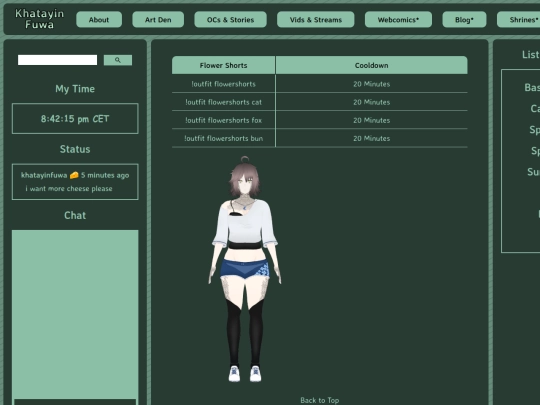The width and height of the screenshot is (540, 405).
Task: Select the '!outfit flowershorts' command text
Action: [x=224, y=84]
